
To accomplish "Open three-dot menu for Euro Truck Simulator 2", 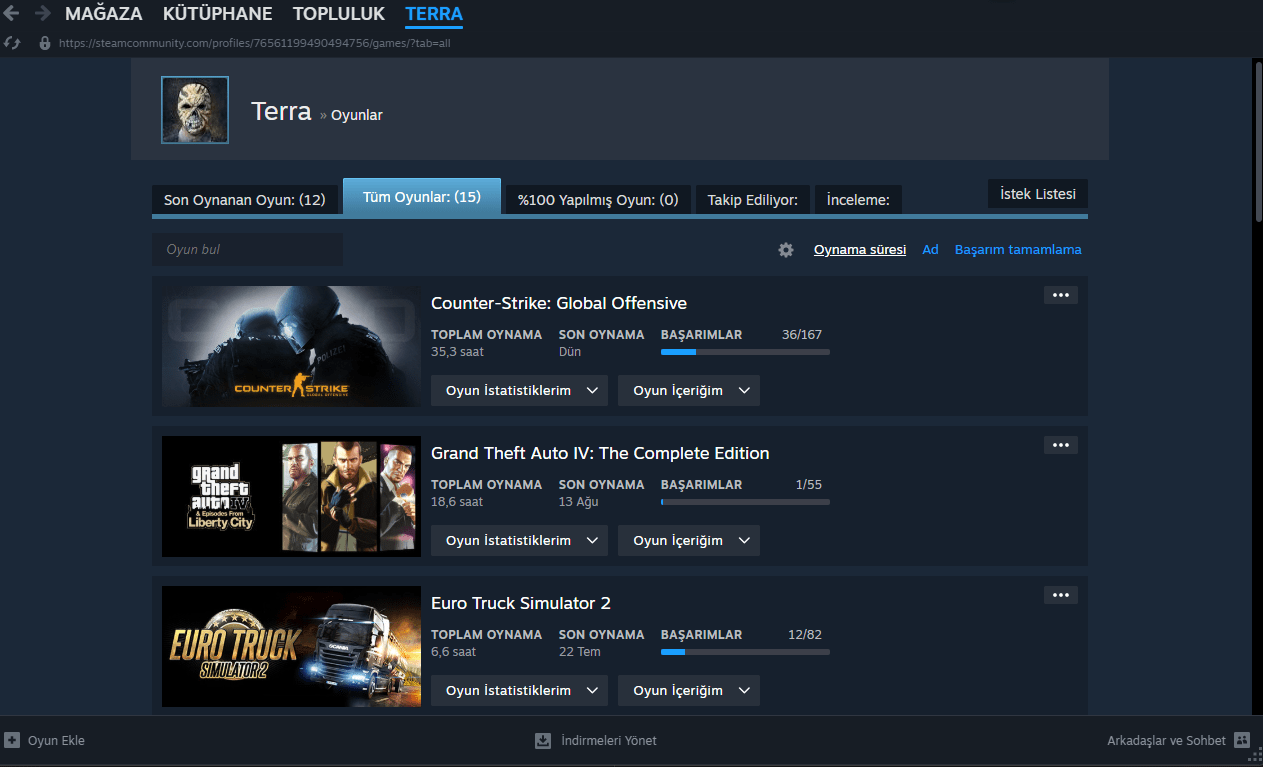I will [x=1061, y=595].
